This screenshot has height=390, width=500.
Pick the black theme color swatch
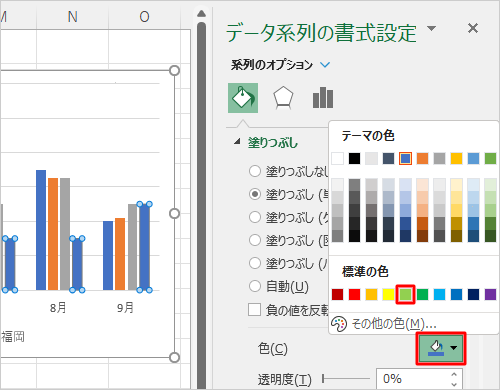pos(354,158)
